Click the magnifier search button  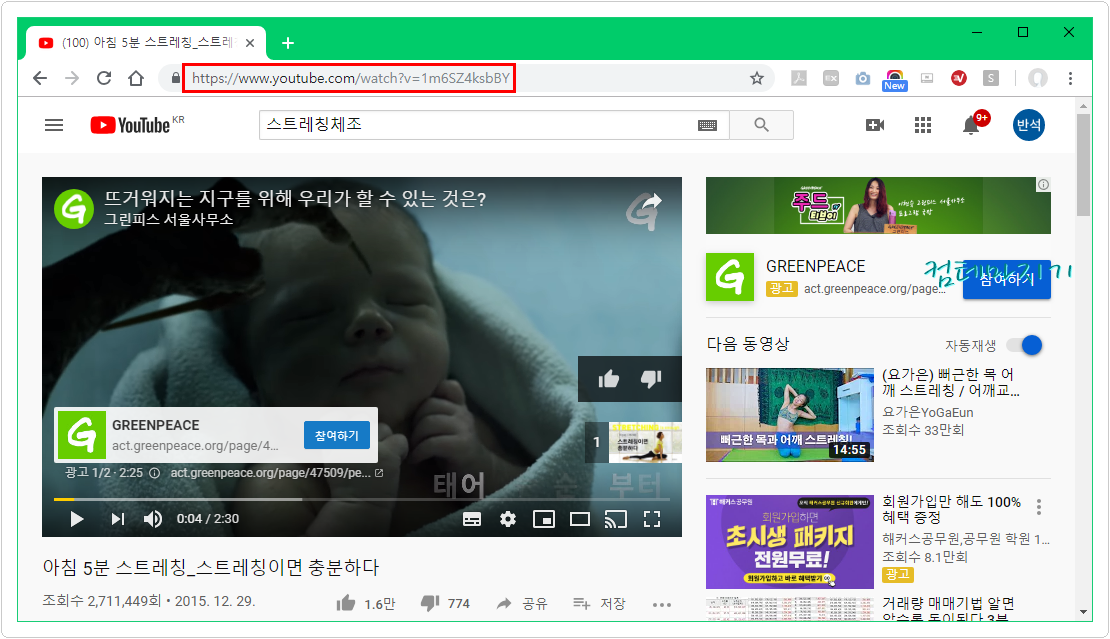tap(761, 125)
